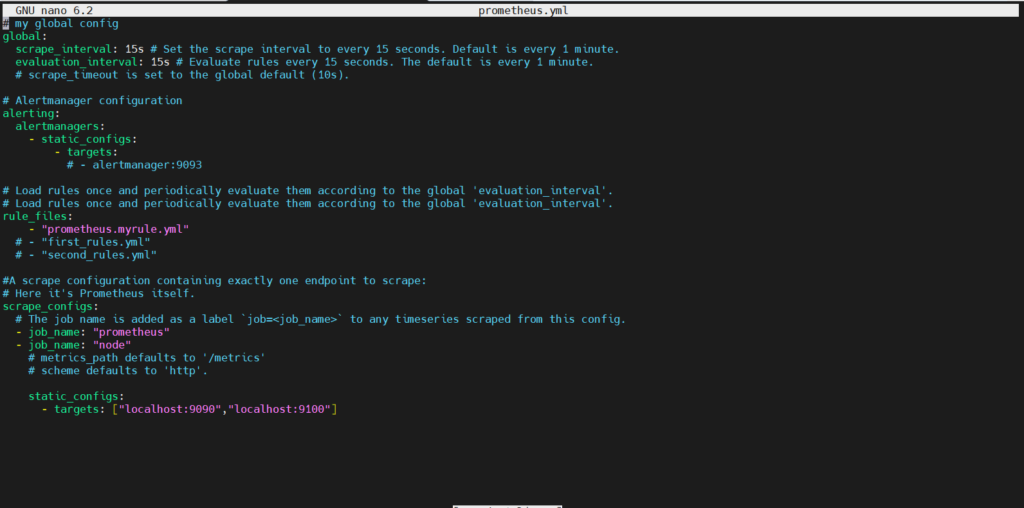Image resolution: width=1024 pixels, height=508 pixels.
Task: Click static_configs under alertmanagers
Action: click(89, 139)
